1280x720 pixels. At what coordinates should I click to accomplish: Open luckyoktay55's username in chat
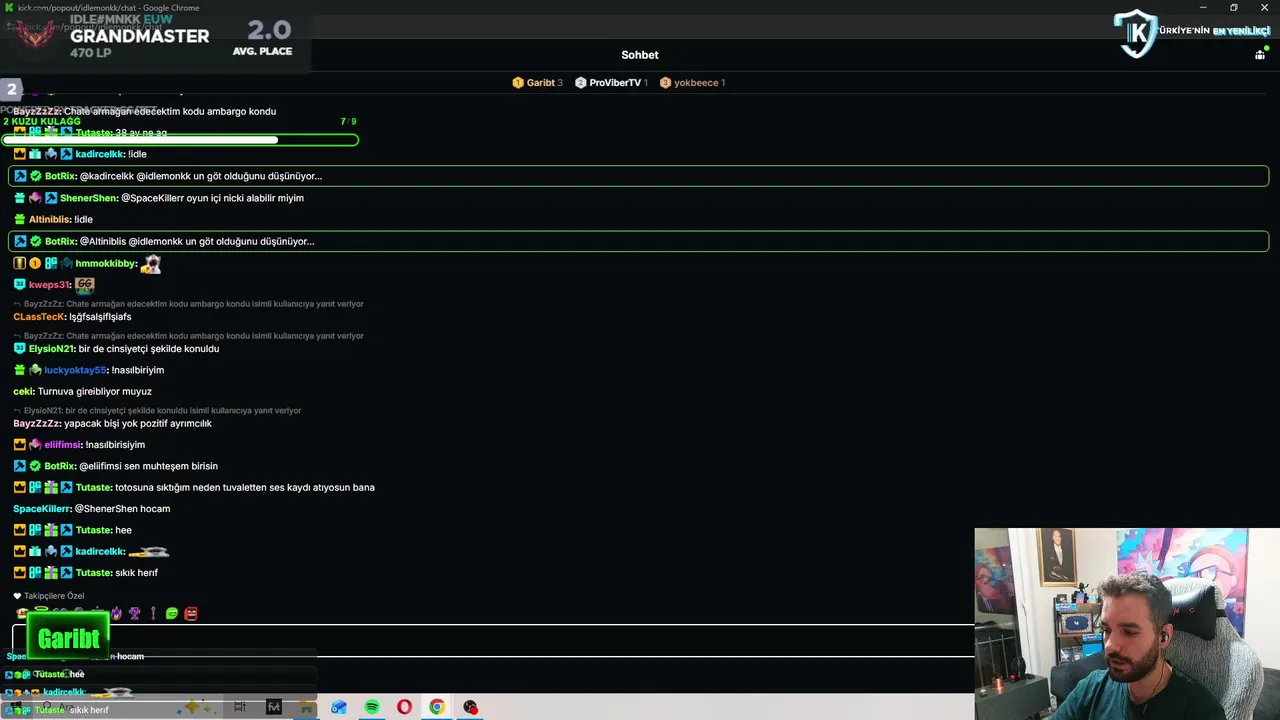(x=75, y=370)
